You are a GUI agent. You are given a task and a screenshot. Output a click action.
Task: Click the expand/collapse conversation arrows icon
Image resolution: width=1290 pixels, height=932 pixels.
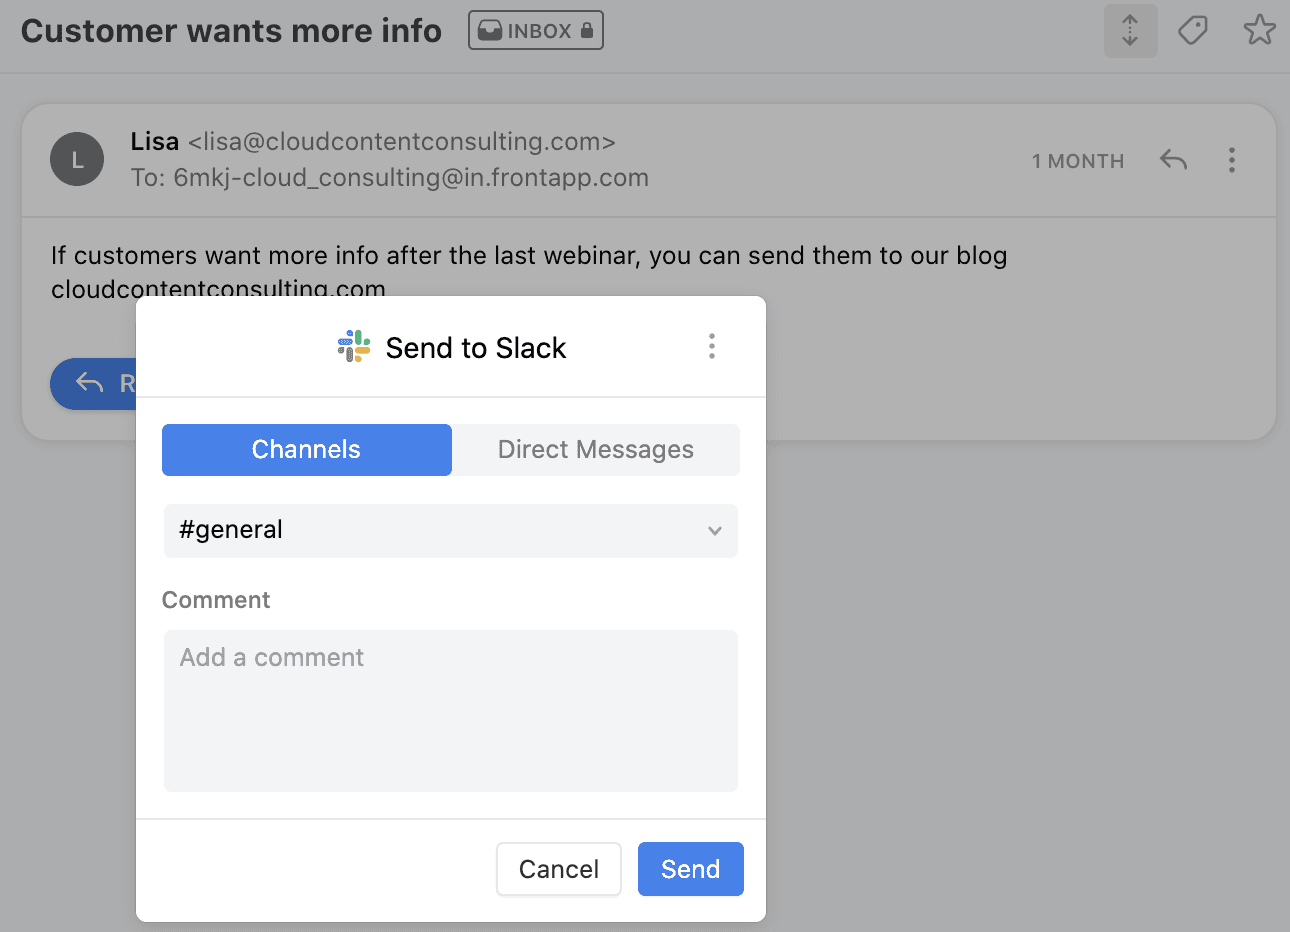pos(1130,30)
